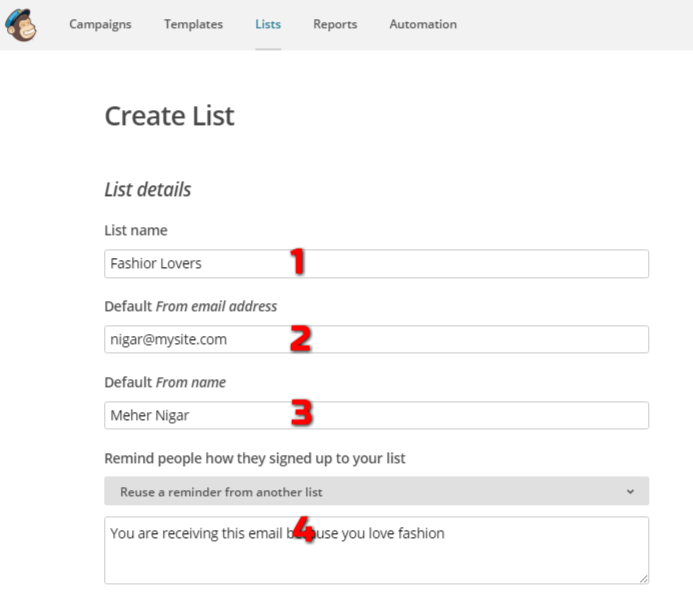Screen dimensions: 693x599
Task: Go to the Templates page
Action: [193, 24]
